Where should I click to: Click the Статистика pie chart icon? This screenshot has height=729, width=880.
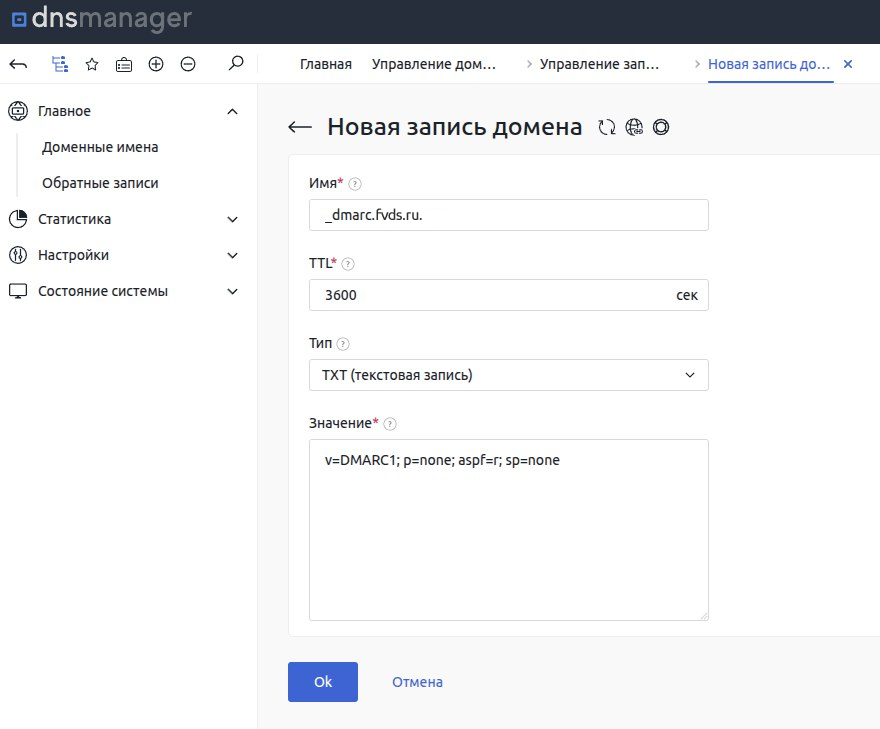point(18,219)
